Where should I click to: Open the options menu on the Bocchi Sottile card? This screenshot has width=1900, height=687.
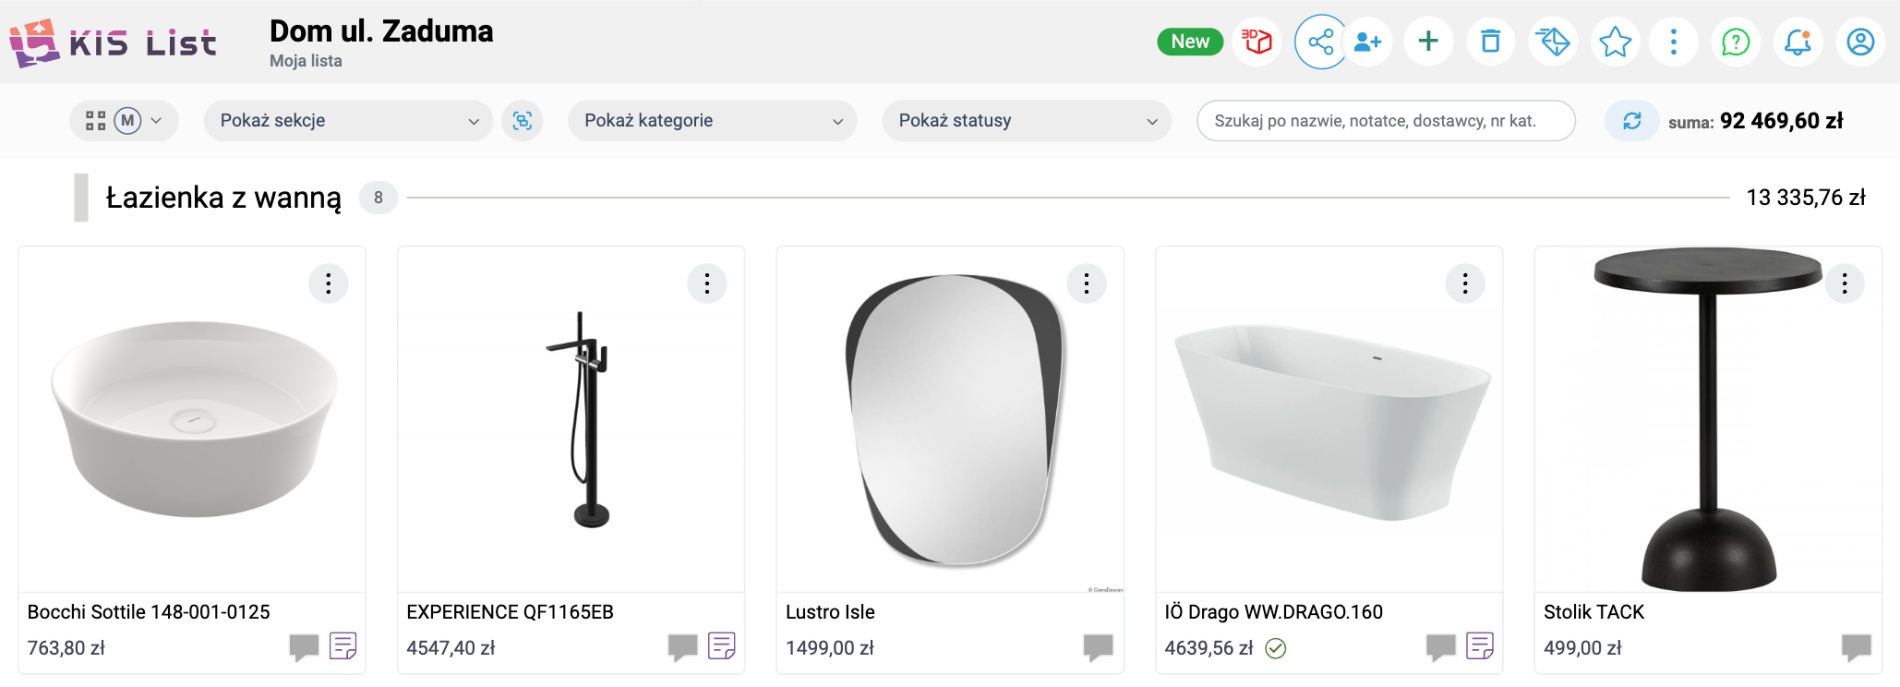[x=328, y=284]
